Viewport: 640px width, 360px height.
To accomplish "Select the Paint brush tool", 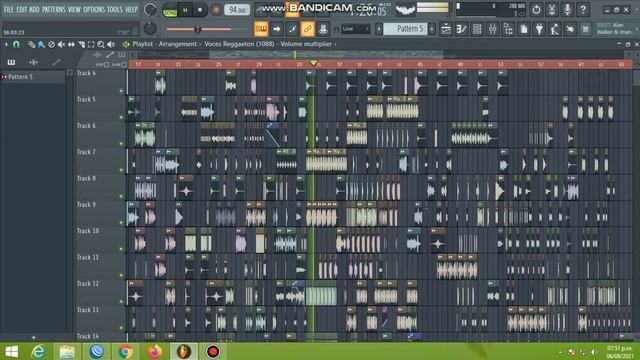I will pos(41,44).
